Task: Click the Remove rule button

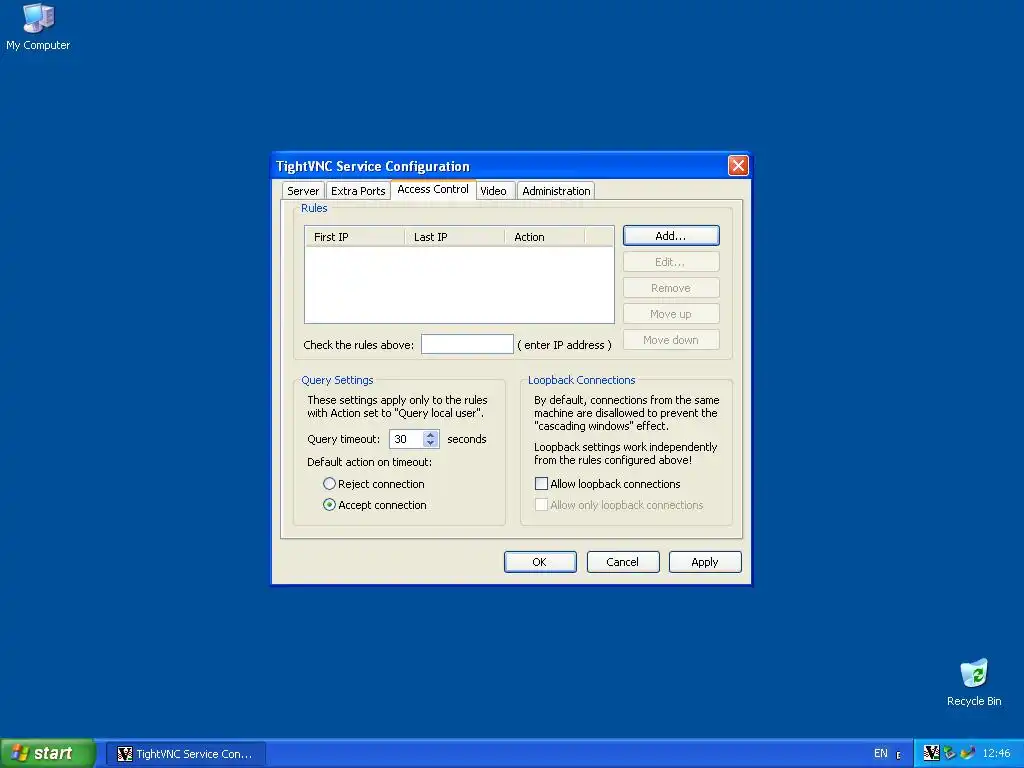Action: click(671, 288)
